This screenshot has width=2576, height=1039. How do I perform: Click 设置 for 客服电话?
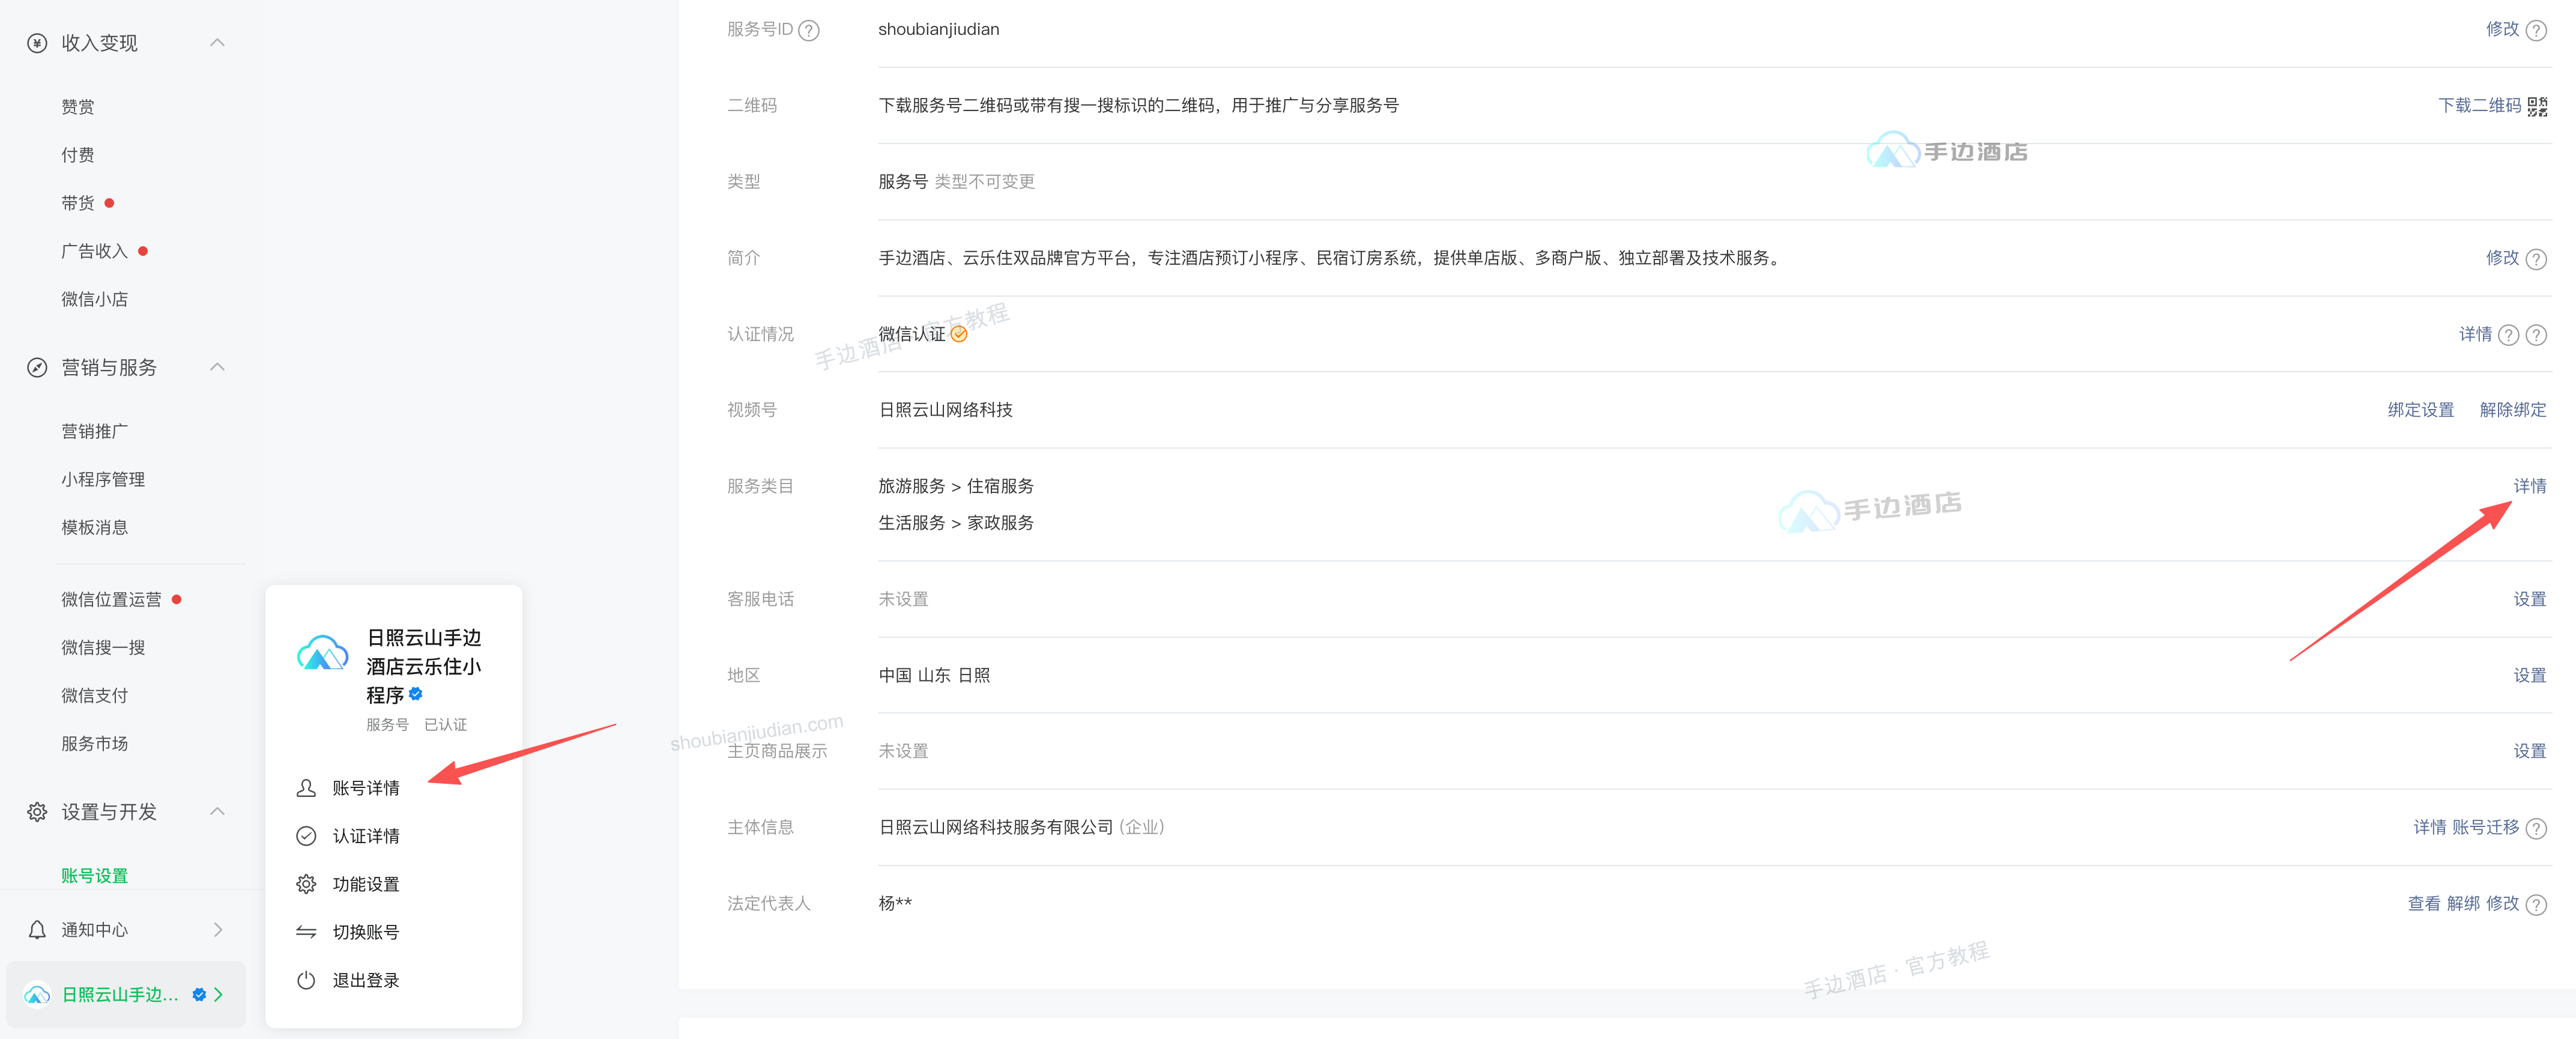(x=2529, y=599)
